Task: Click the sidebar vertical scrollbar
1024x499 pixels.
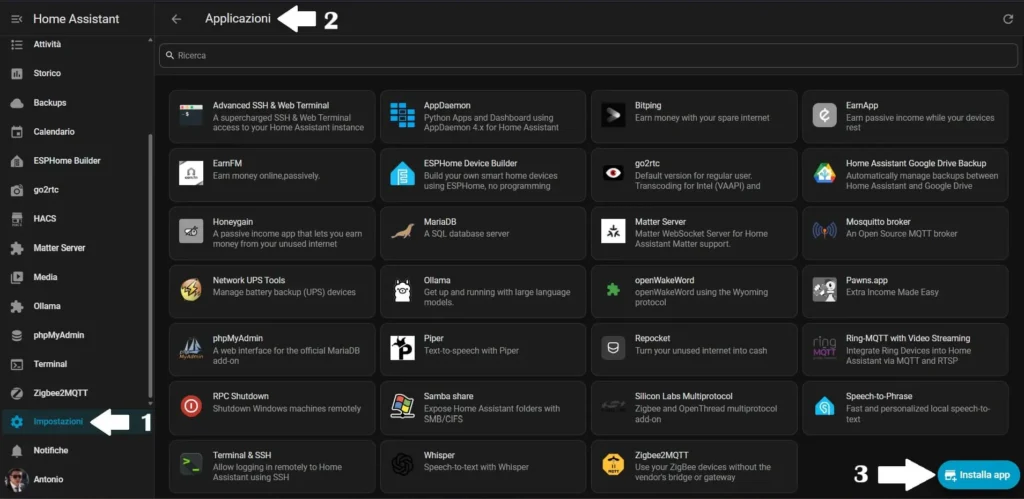Action: (151, 265)
